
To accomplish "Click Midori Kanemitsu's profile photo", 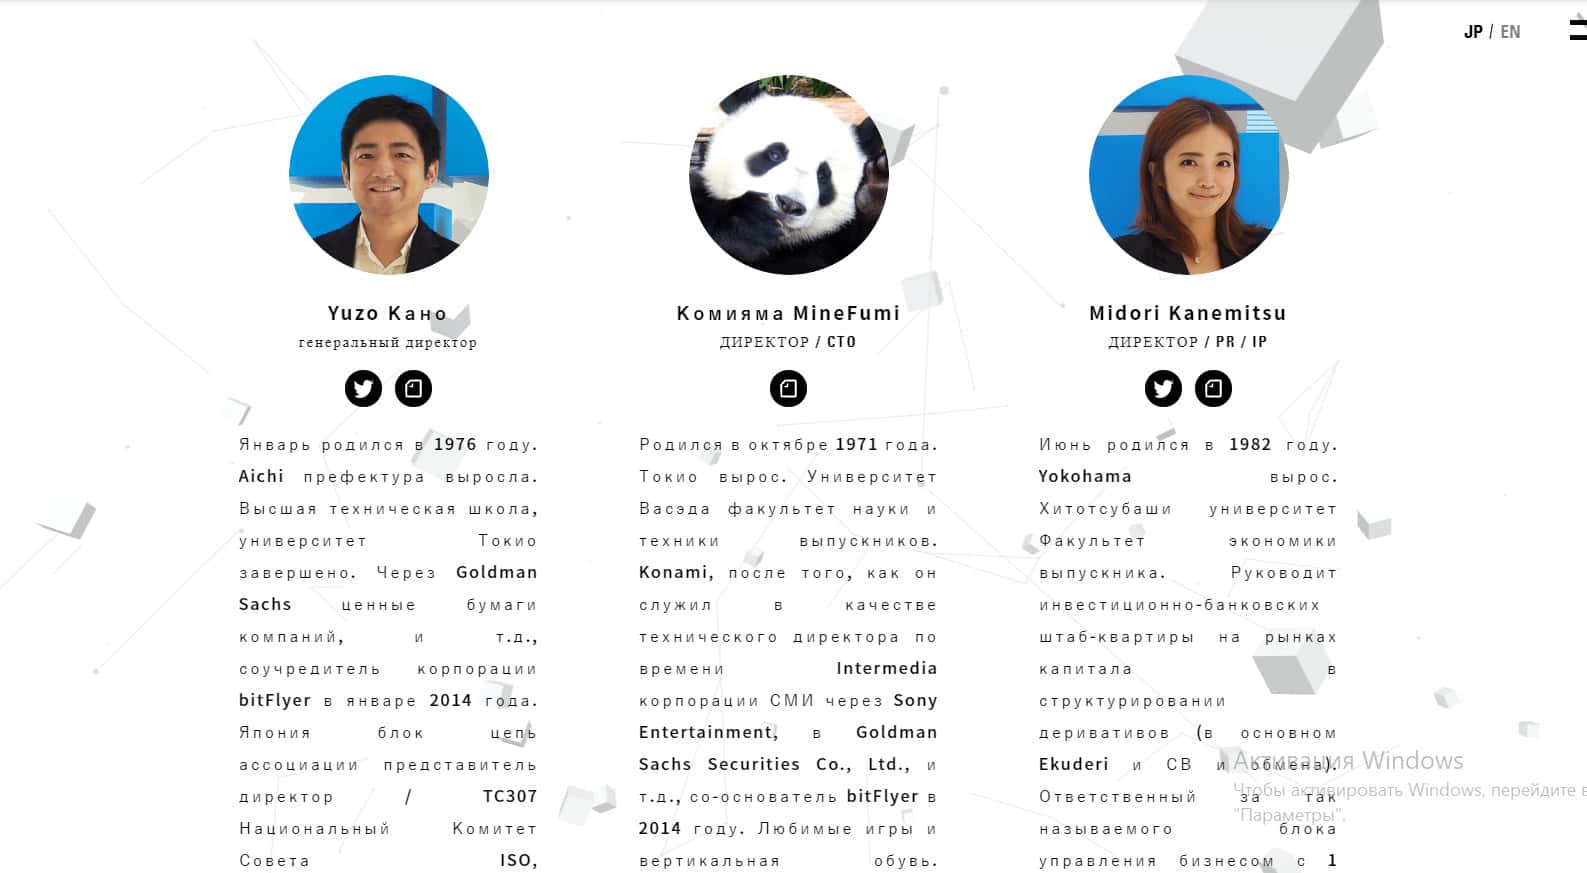I will [x=1188, y=175].
